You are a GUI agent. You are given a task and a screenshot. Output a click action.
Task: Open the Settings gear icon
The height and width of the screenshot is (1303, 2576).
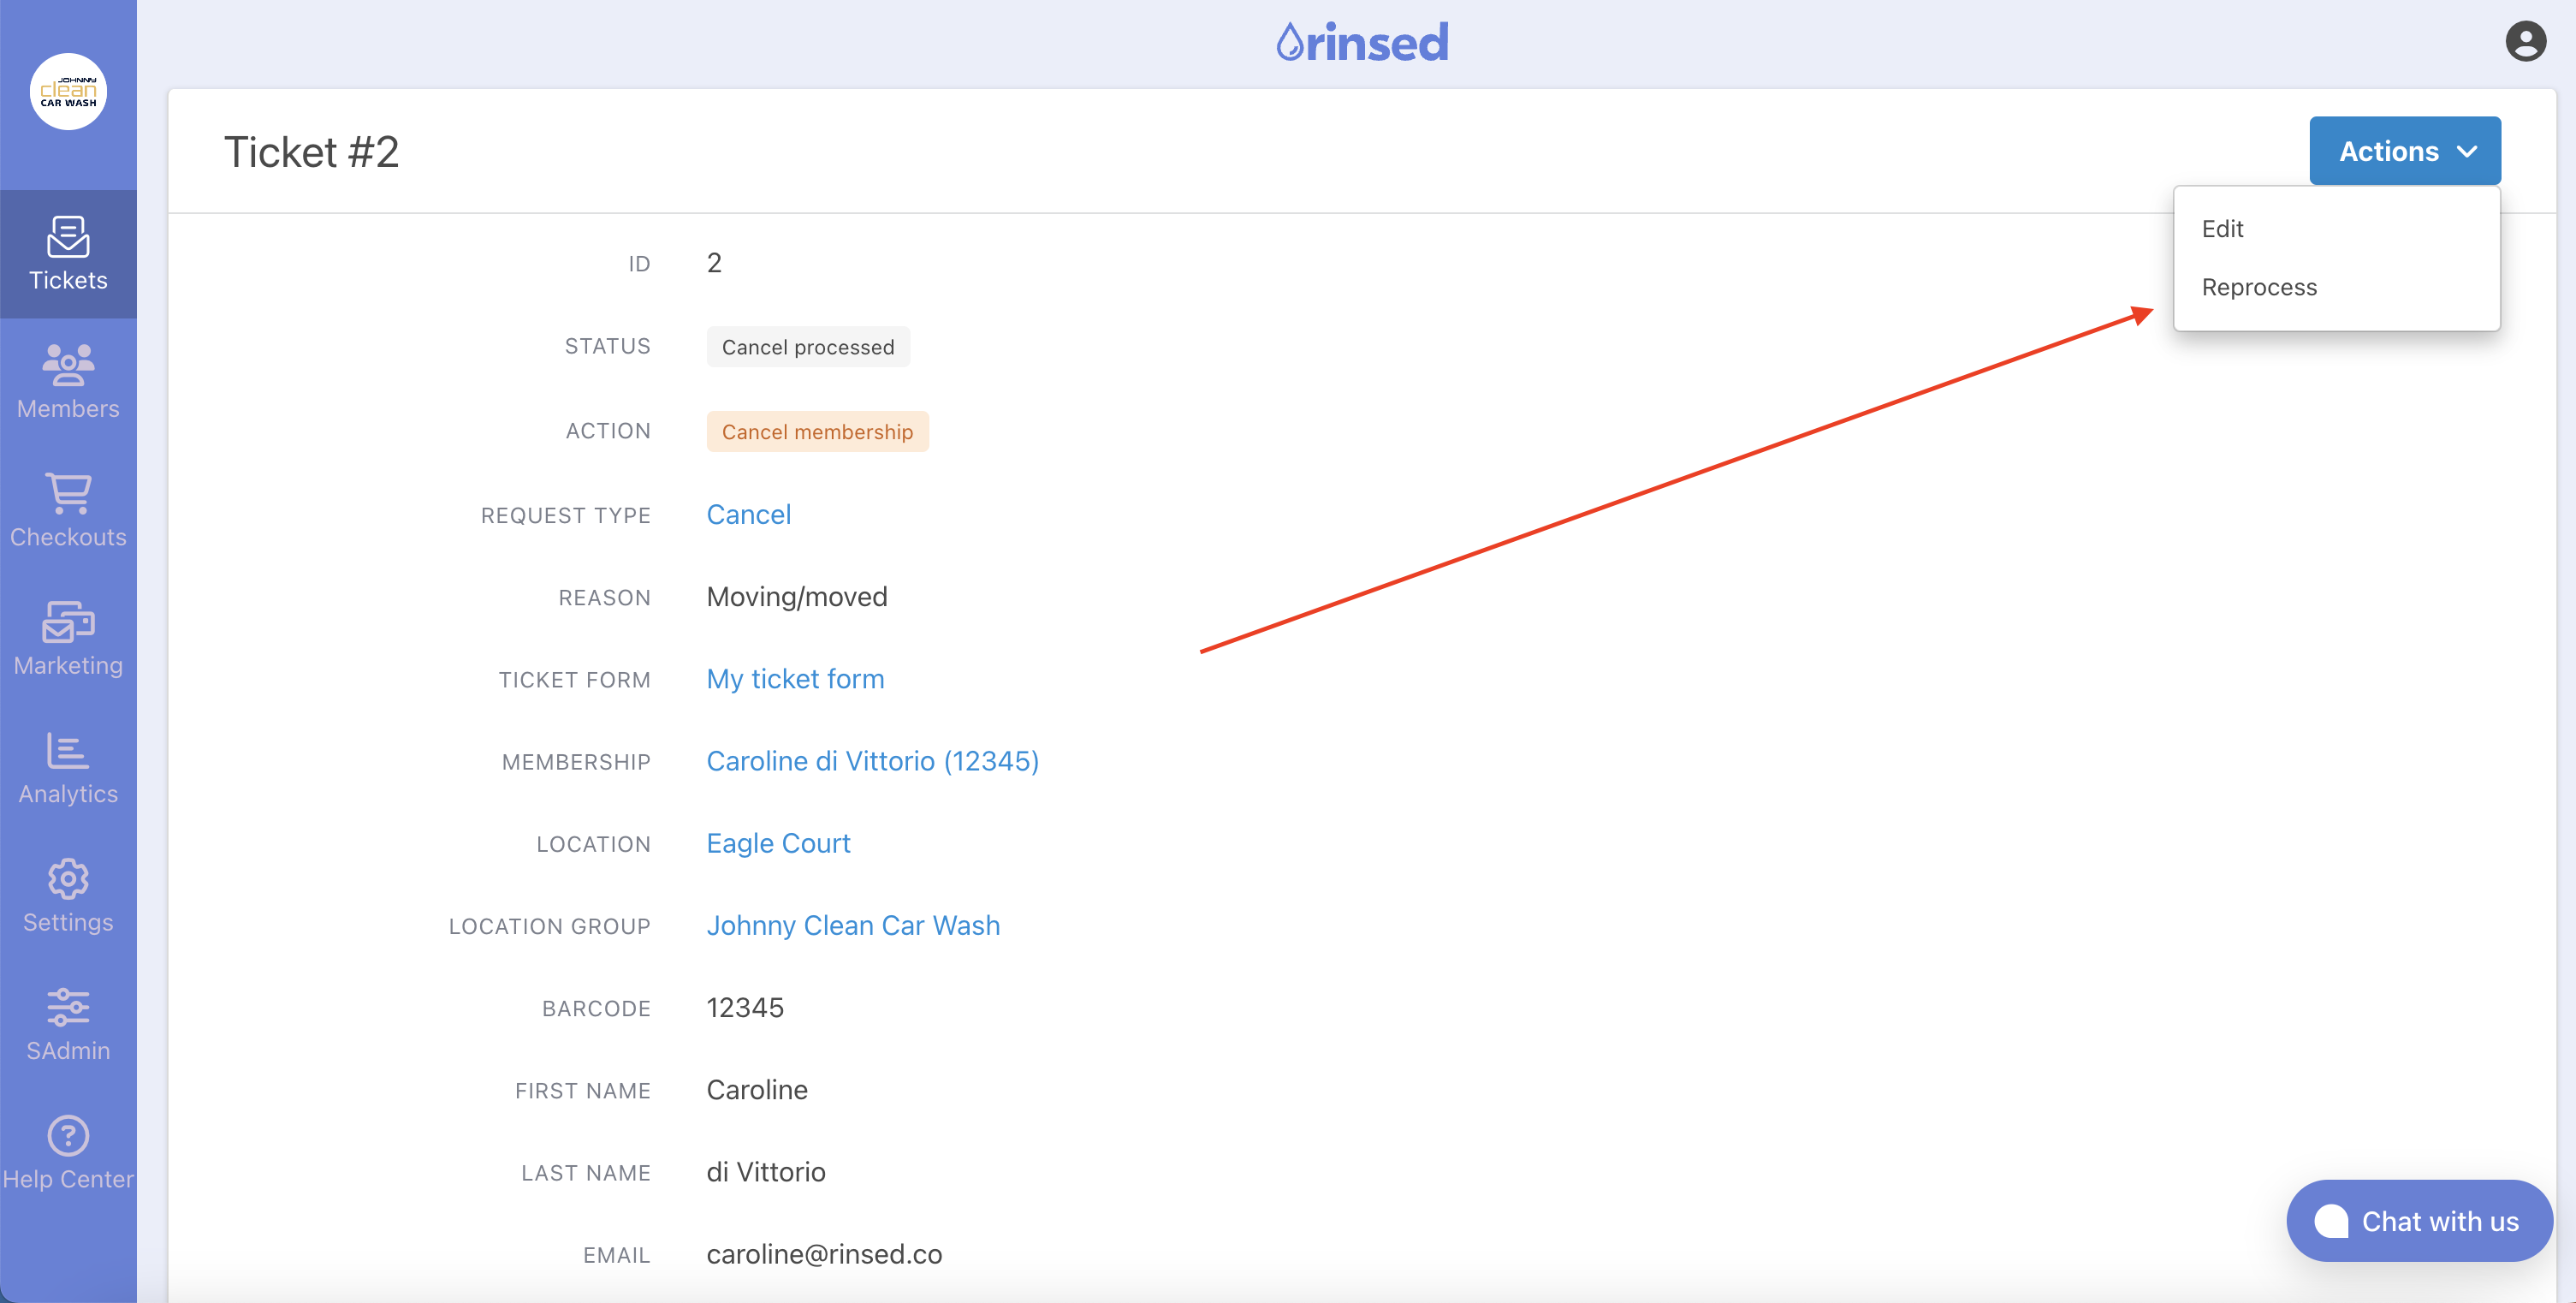(x=68, y=879)
